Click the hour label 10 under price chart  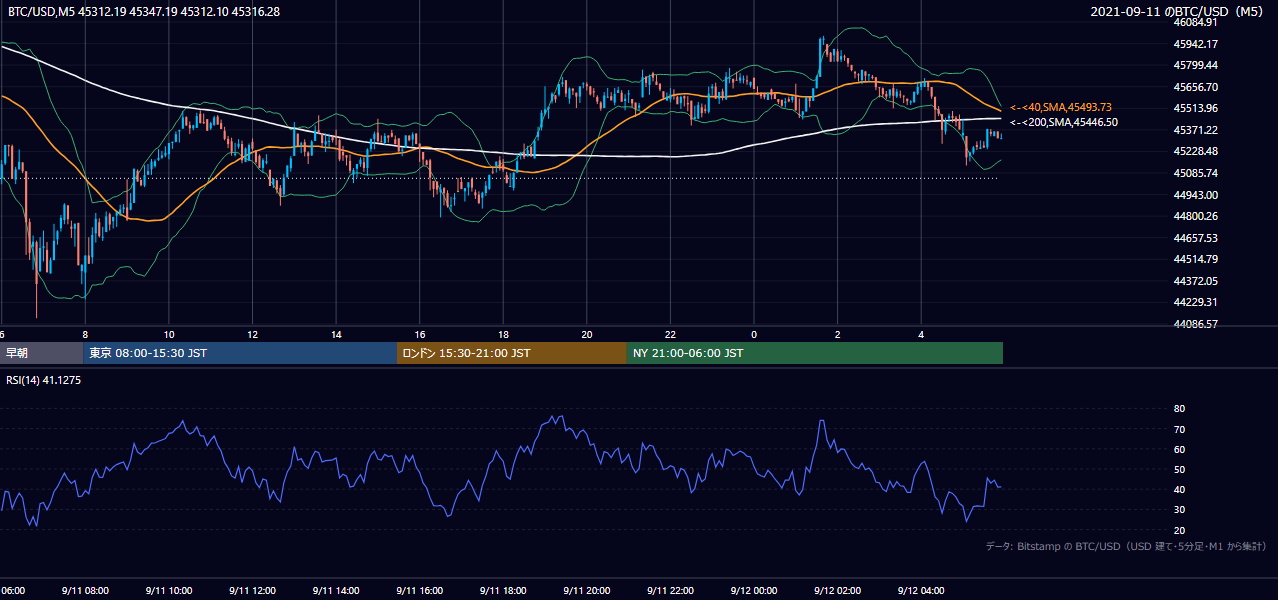[169, 334]
